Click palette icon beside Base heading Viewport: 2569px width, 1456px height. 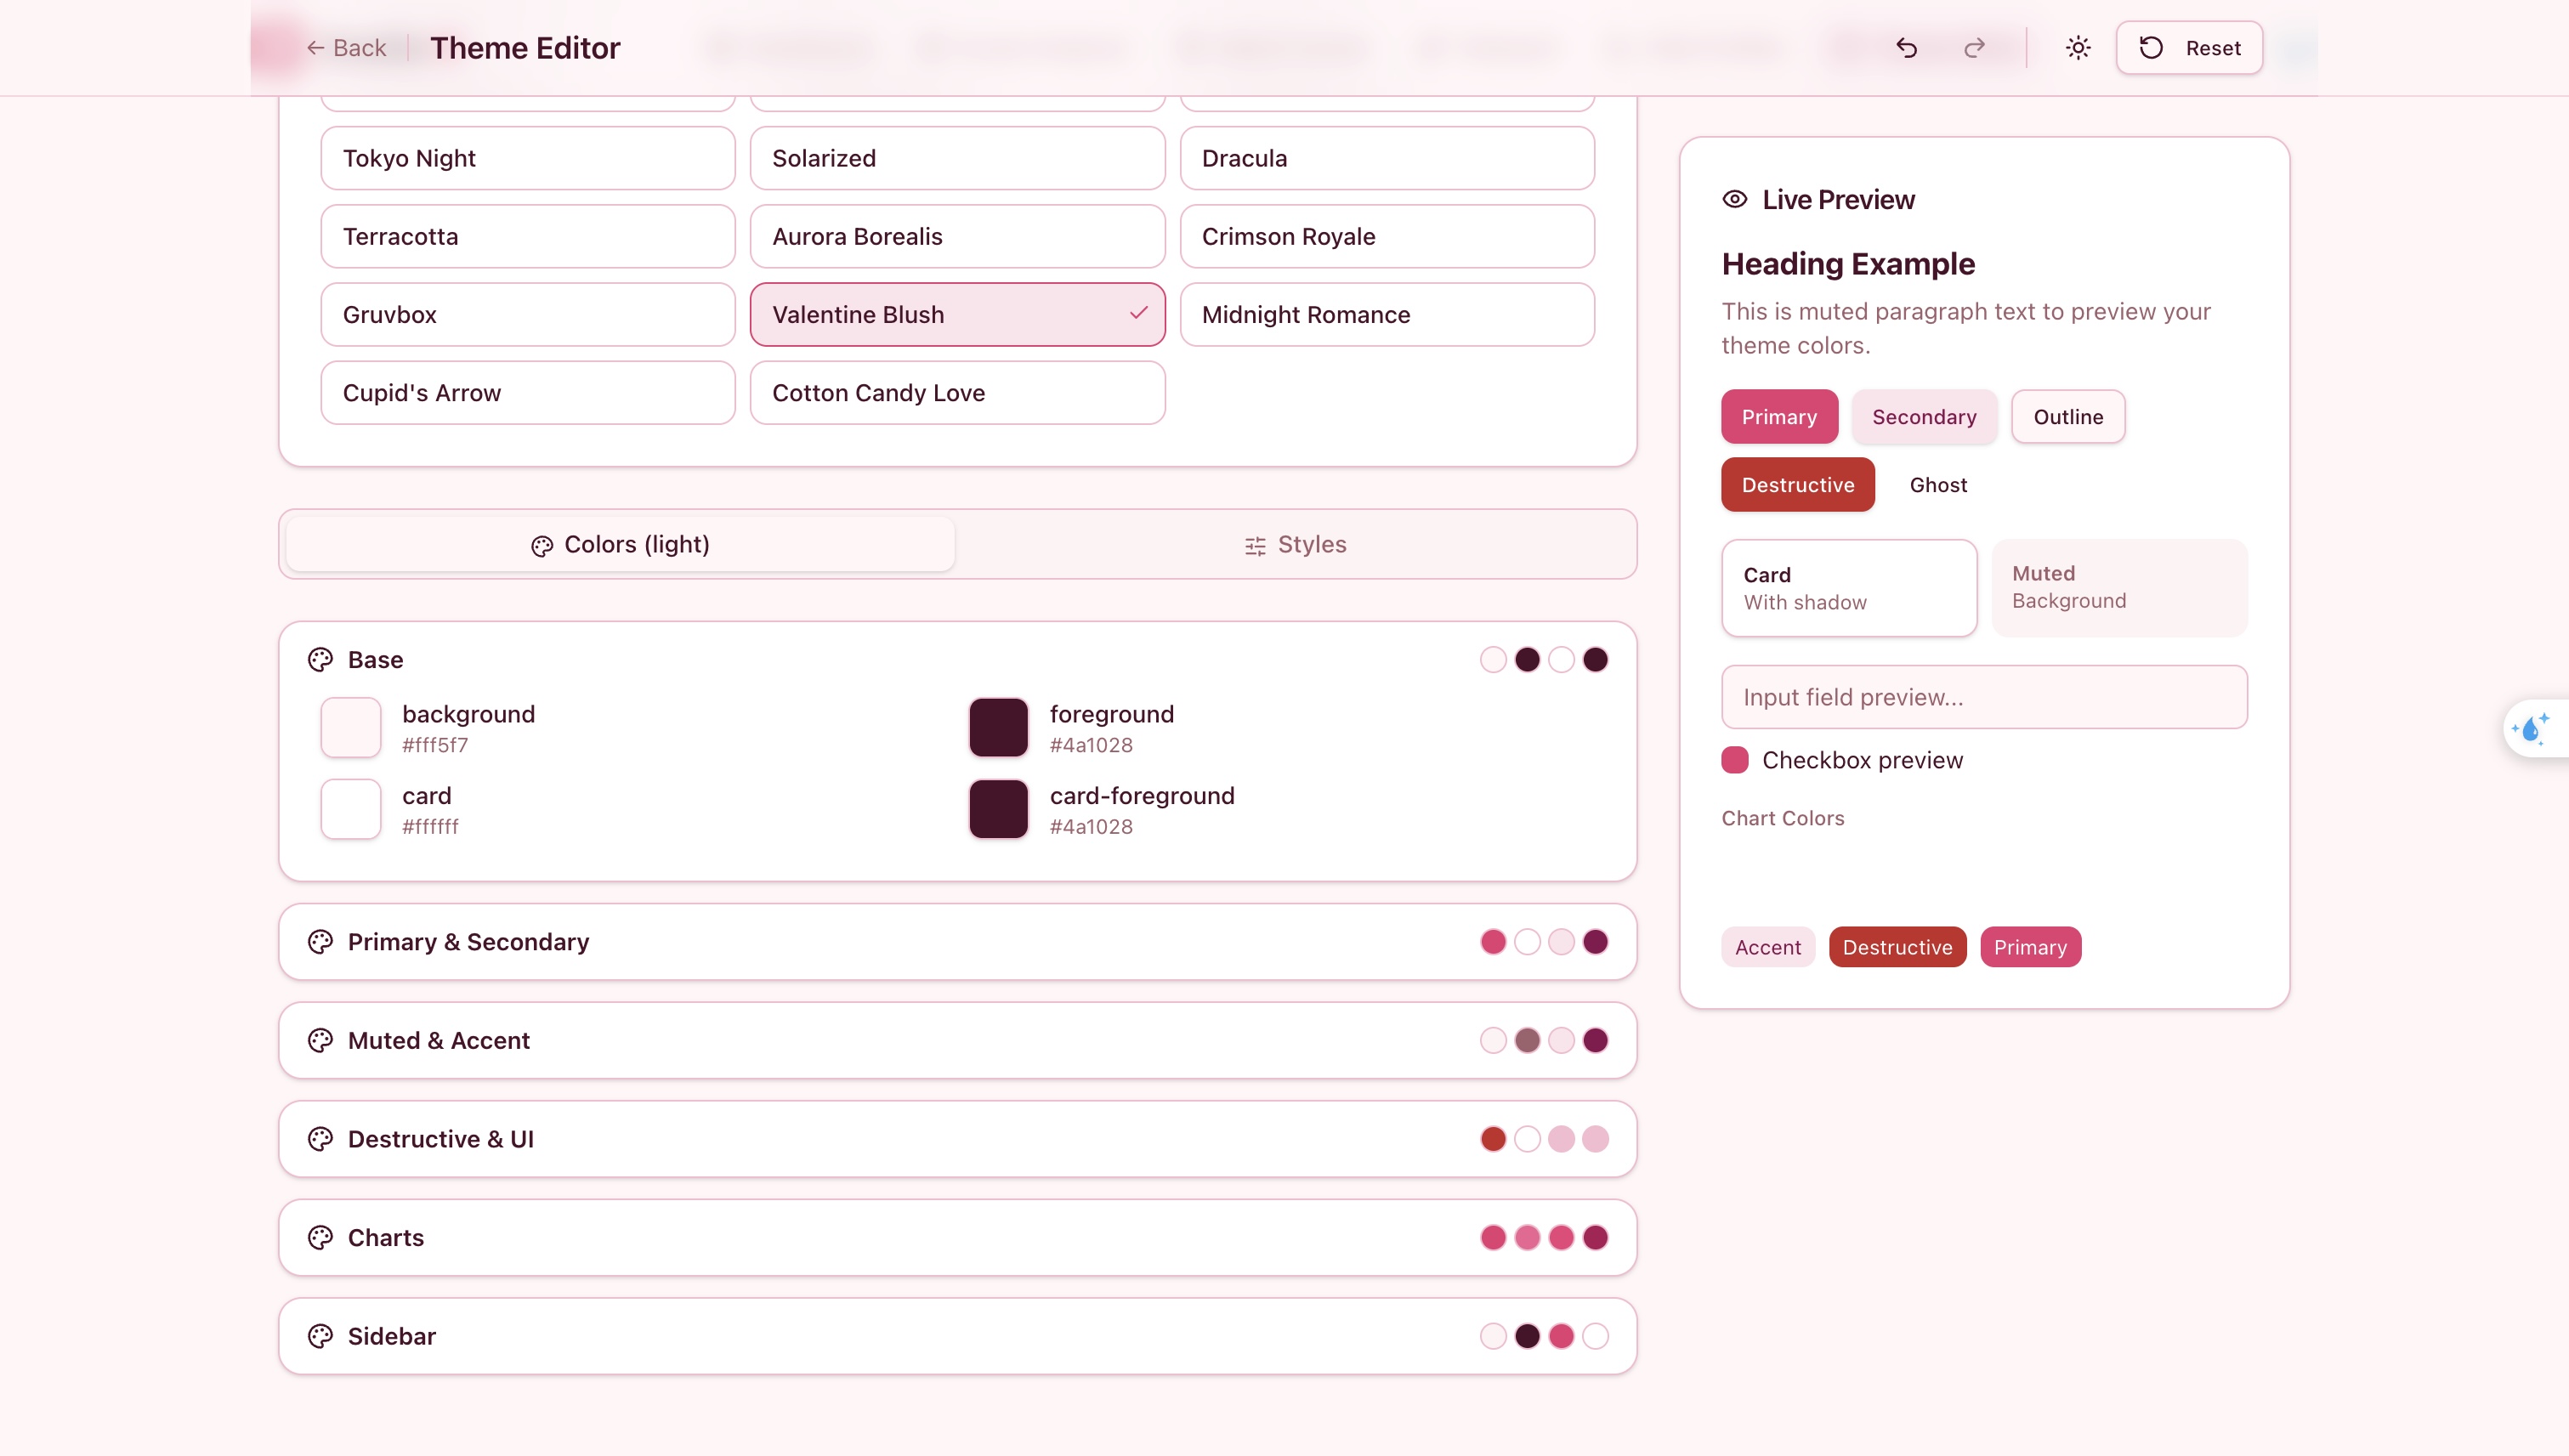point(320,660)
